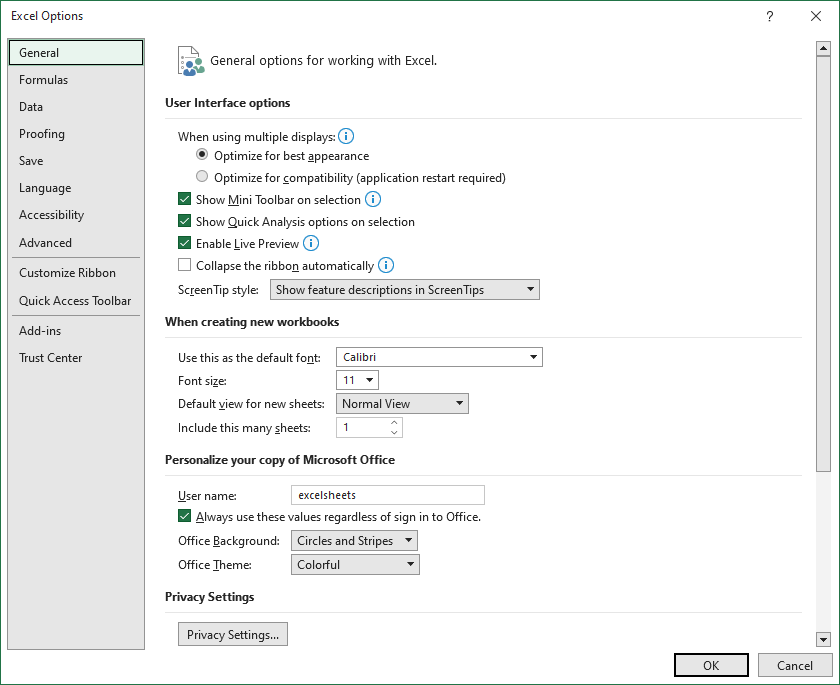
Task: Expand the Font size dropdown
Action: point(357,380)
